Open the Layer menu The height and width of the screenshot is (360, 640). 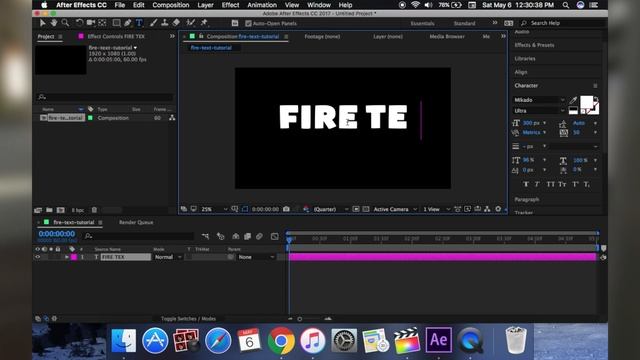(x=205, y=5)
